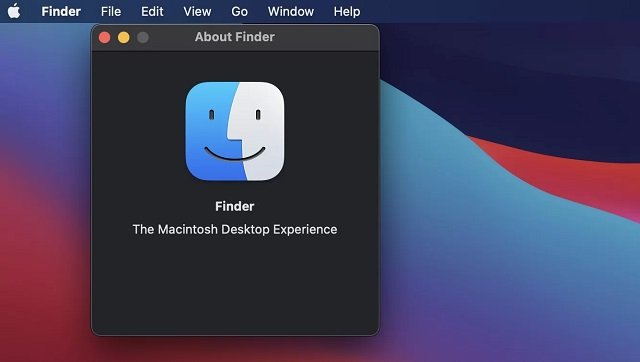Open the Finder menu in menu bar
The height and width of the screenshot is (362, 640).
tap(61, 11)
